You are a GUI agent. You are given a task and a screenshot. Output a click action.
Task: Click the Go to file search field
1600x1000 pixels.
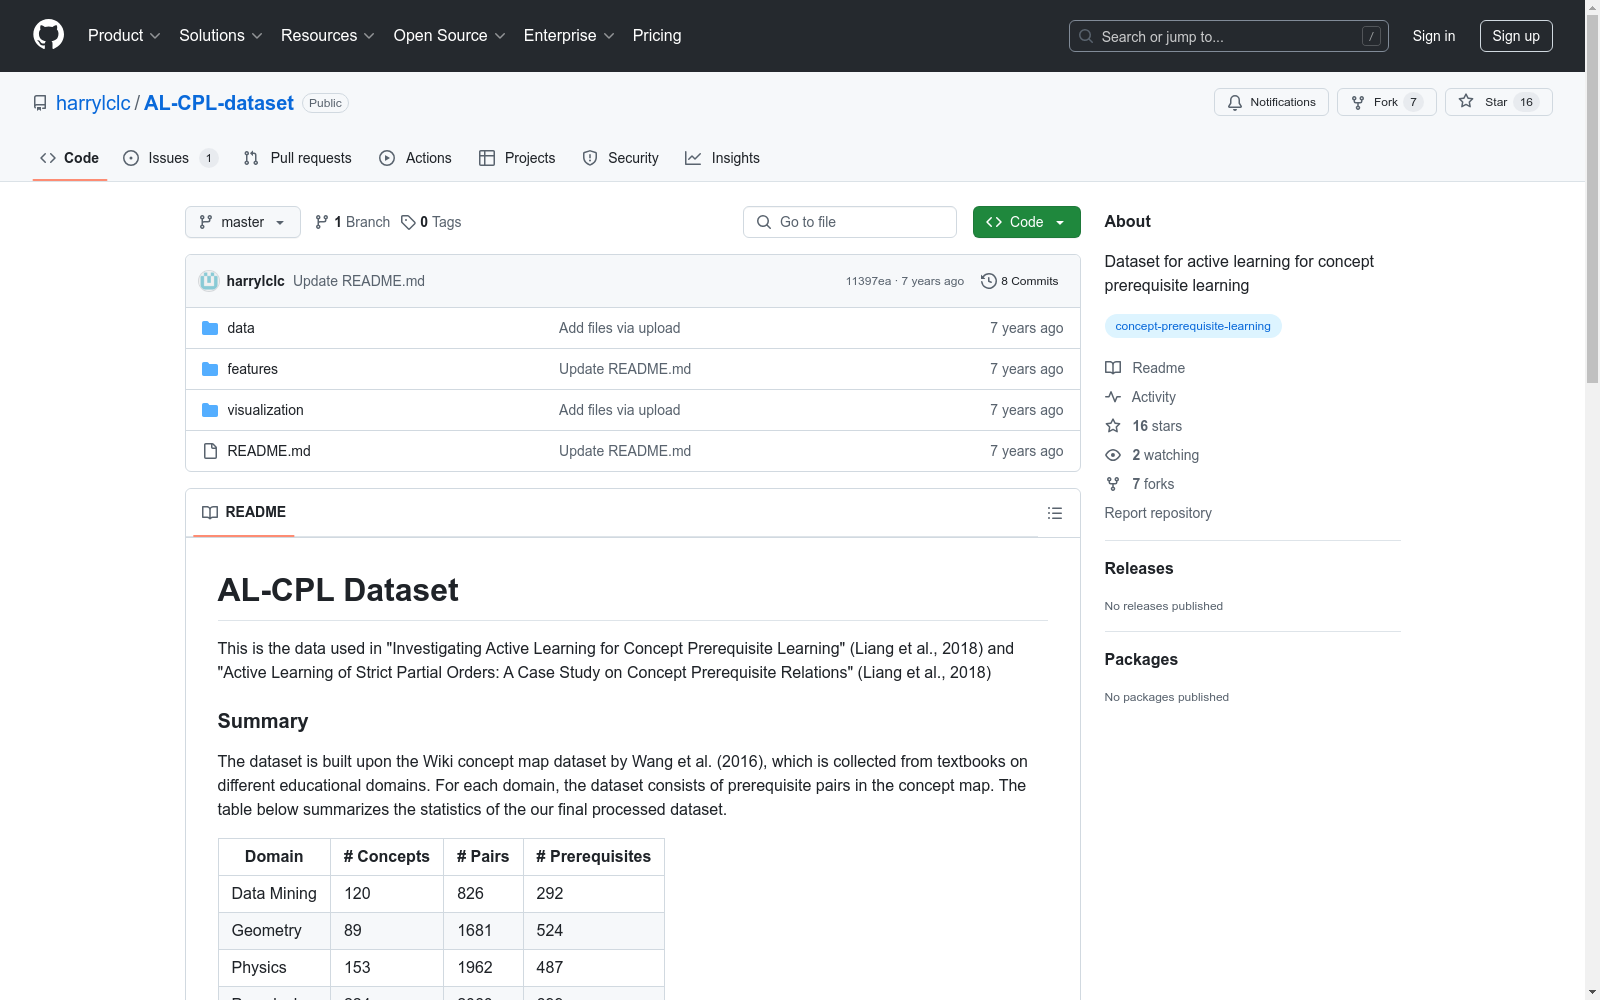click(850, 222)
